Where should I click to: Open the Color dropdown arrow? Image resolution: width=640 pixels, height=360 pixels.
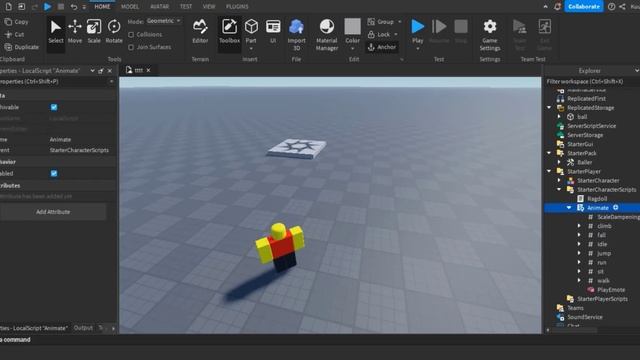coord(352,49)
